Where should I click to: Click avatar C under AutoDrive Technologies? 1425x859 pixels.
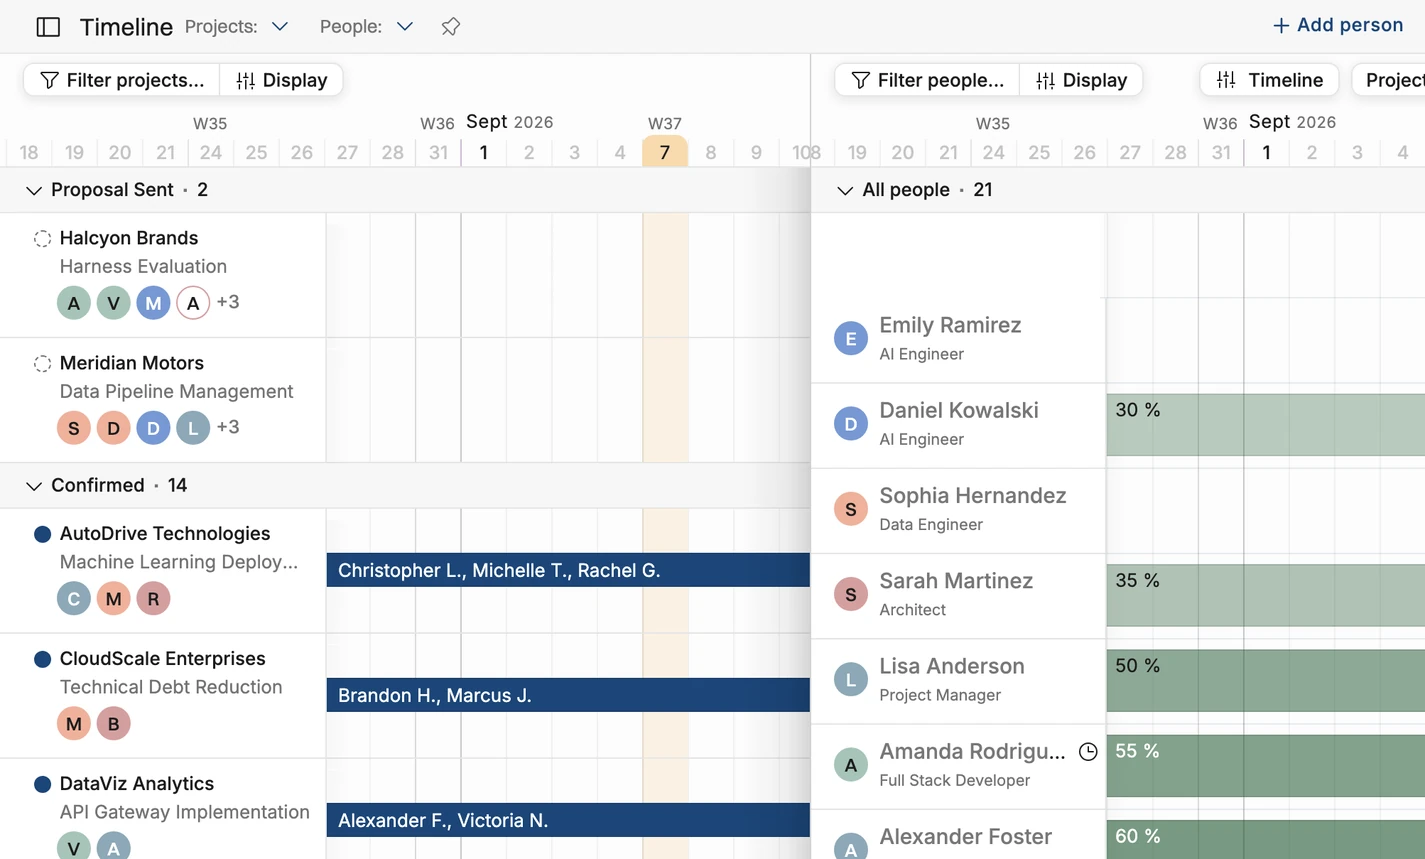(x=73, y=599)
